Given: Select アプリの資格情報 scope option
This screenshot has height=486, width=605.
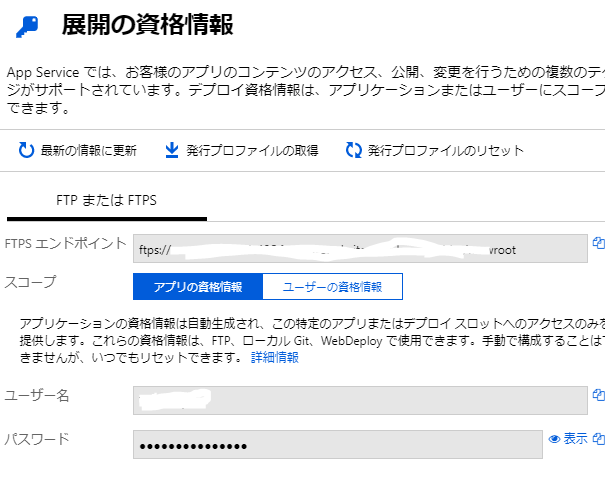Looking at the screenshot, I should (x=198, y=287).
